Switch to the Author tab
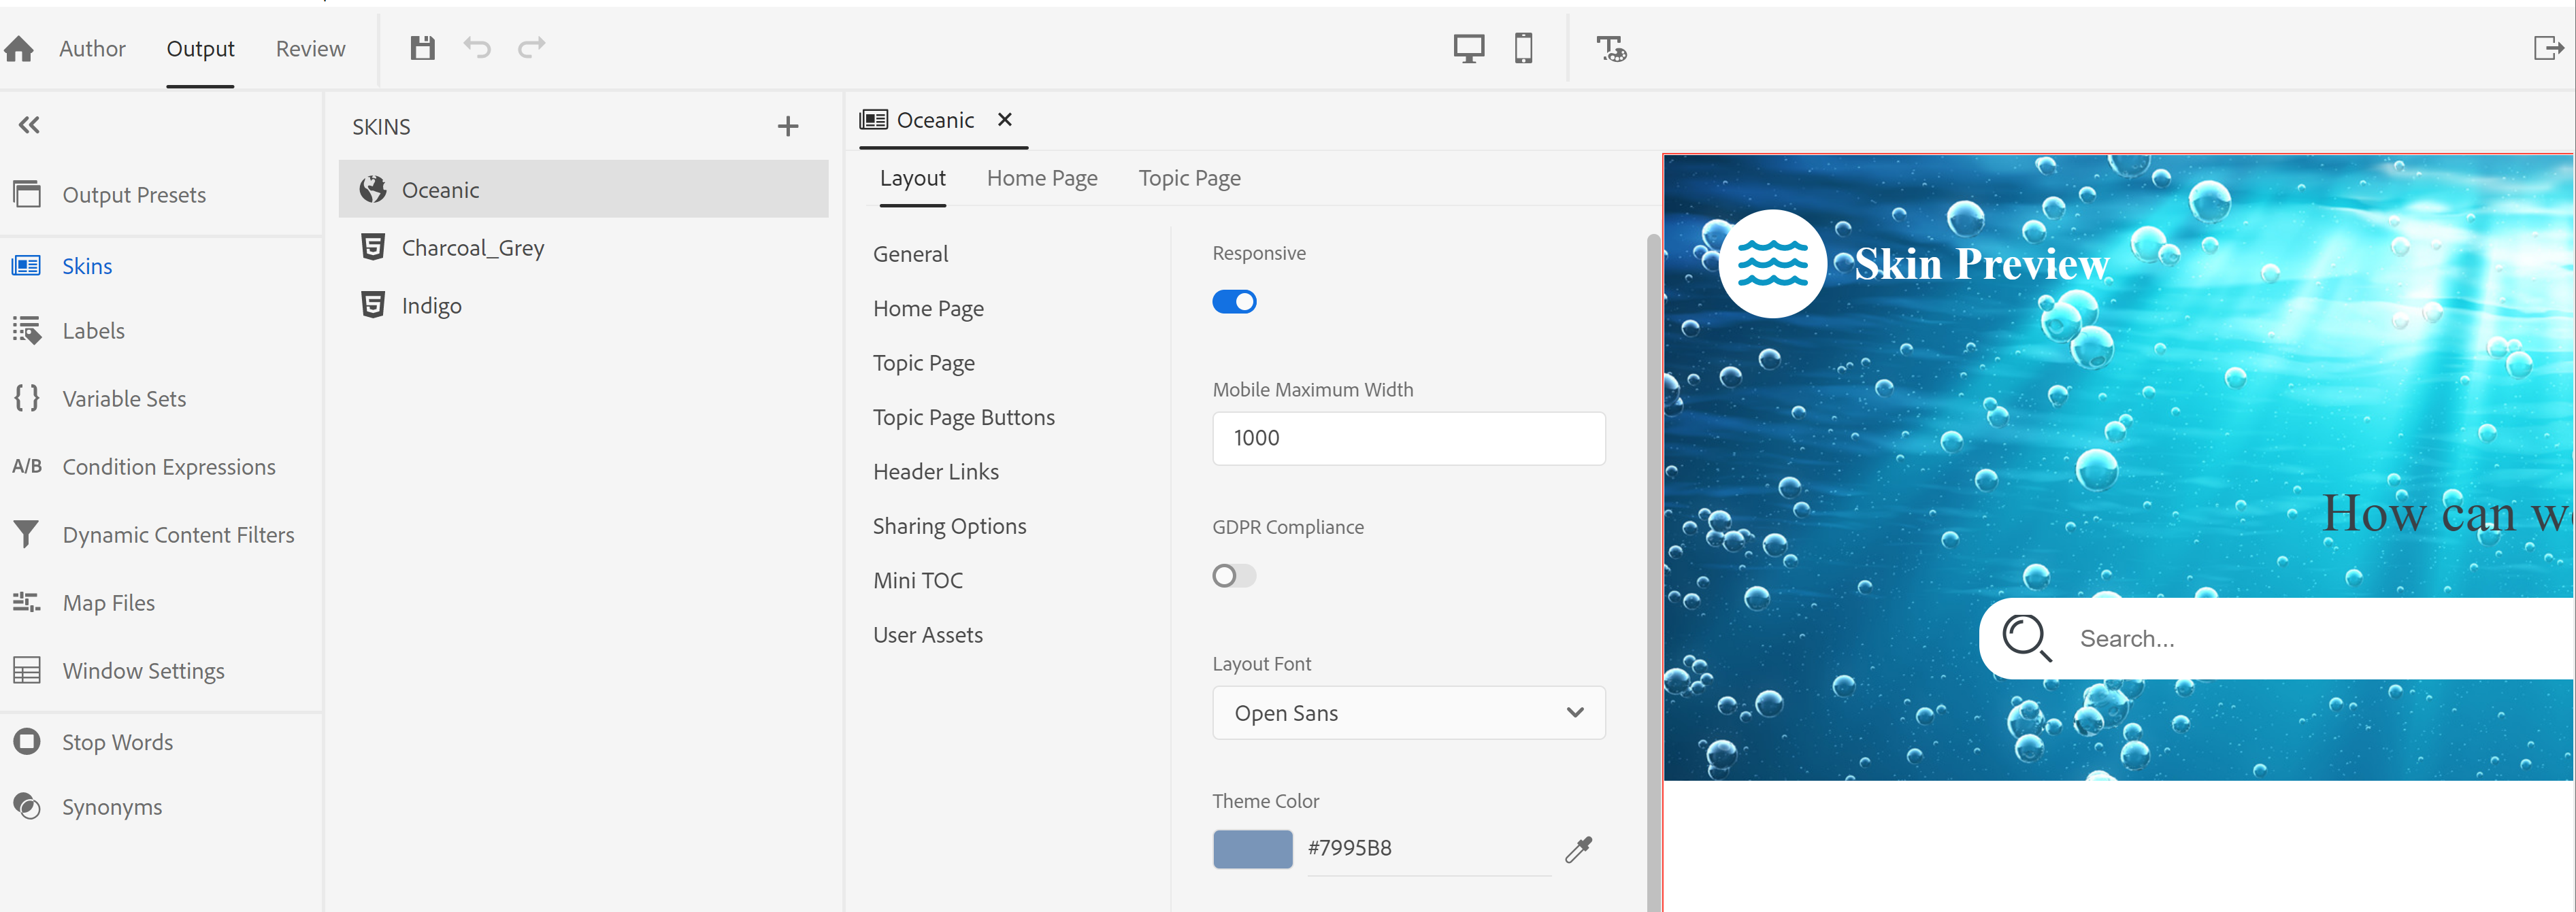This screenshot has height=912, width=2576. coord(92,48)
